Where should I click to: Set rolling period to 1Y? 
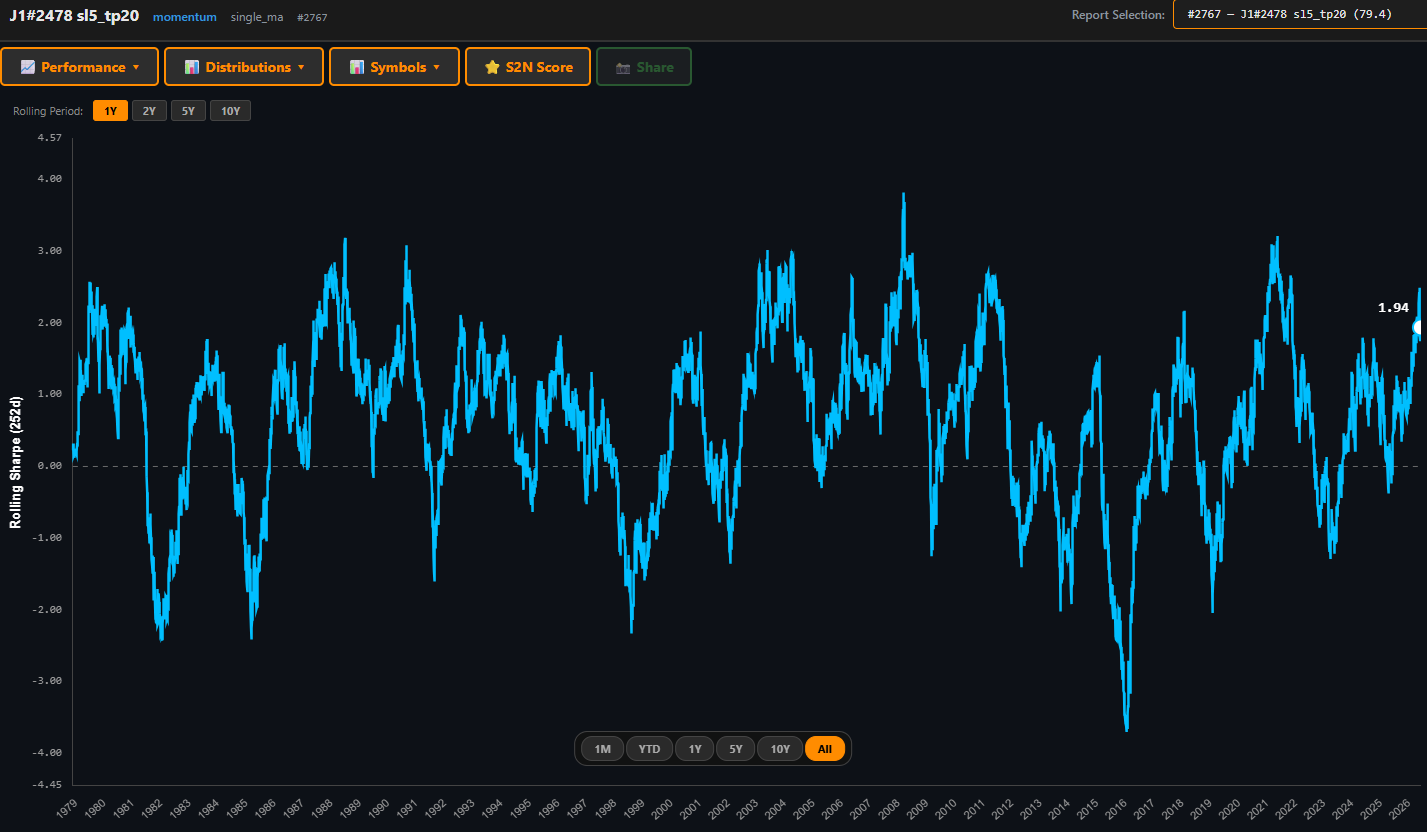tap(110, 111)
